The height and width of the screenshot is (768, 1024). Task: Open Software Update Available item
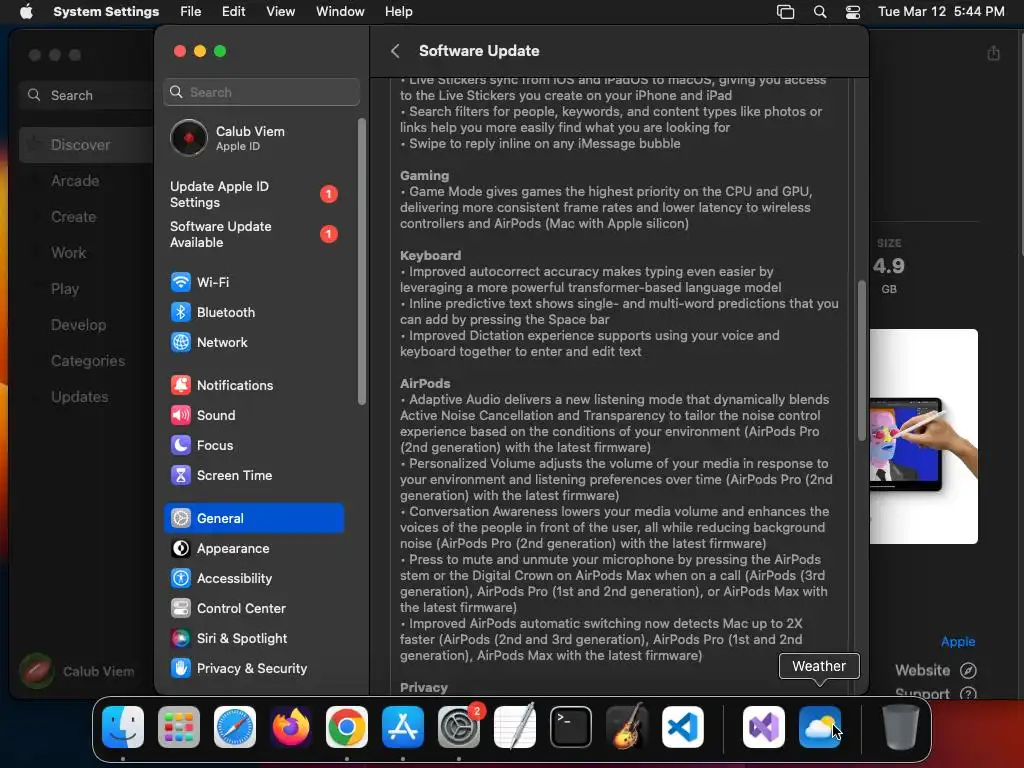coord(254,234)
